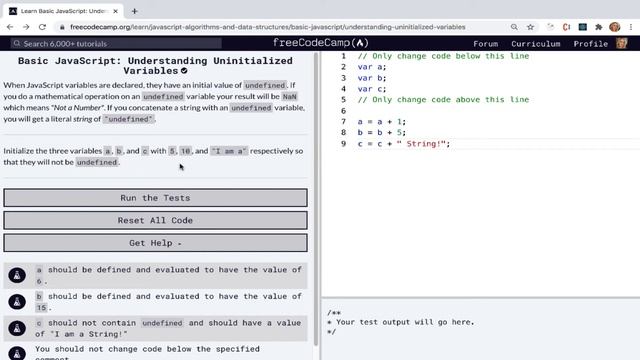Open the Forum link
The height and width of the screenshot is (360, 640).
click(485, 44)
